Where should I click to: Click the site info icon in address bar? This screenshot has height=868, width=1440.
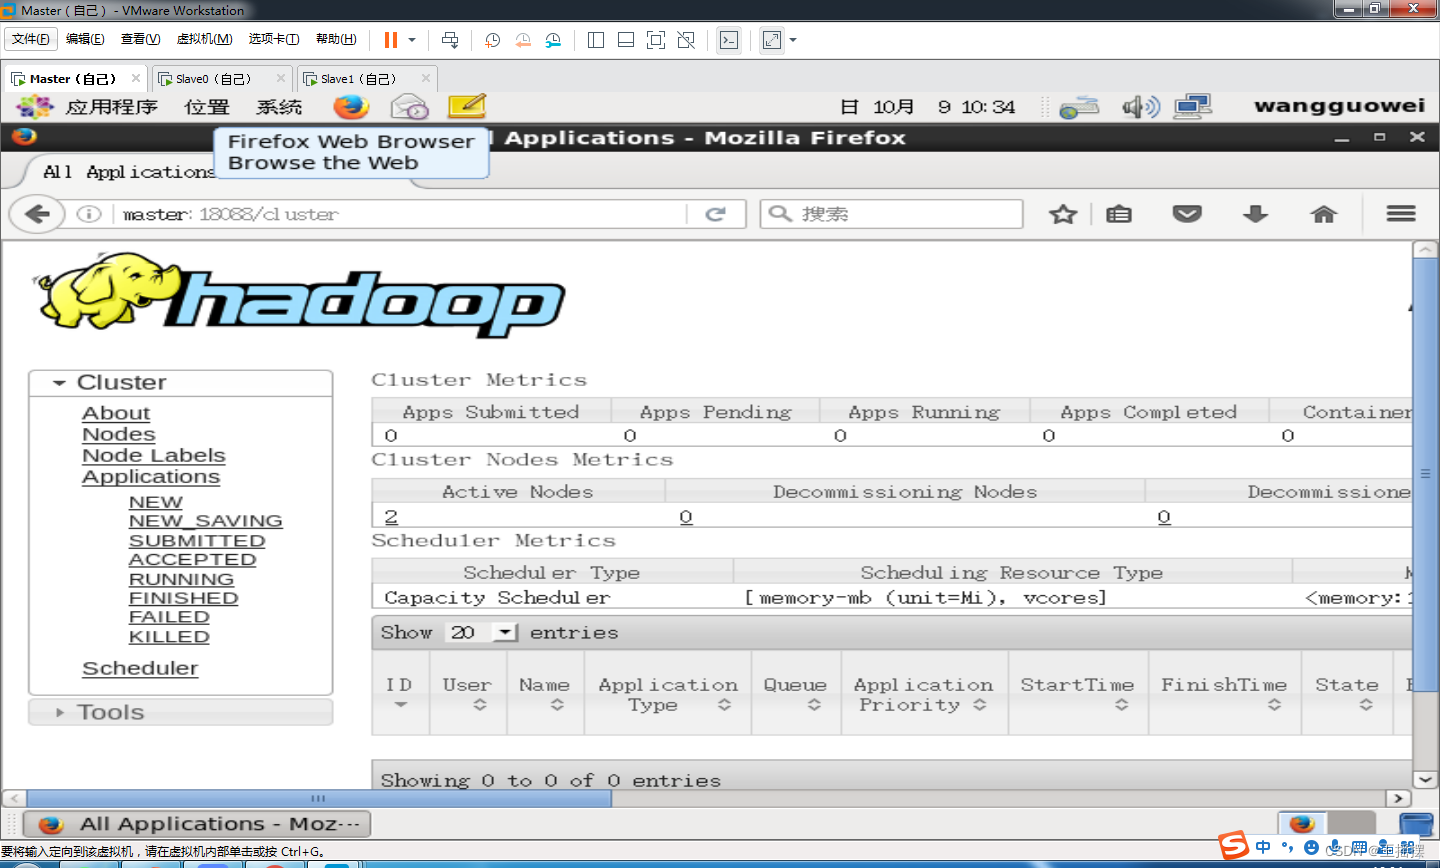pyautogui.click(x=89, y=214)
